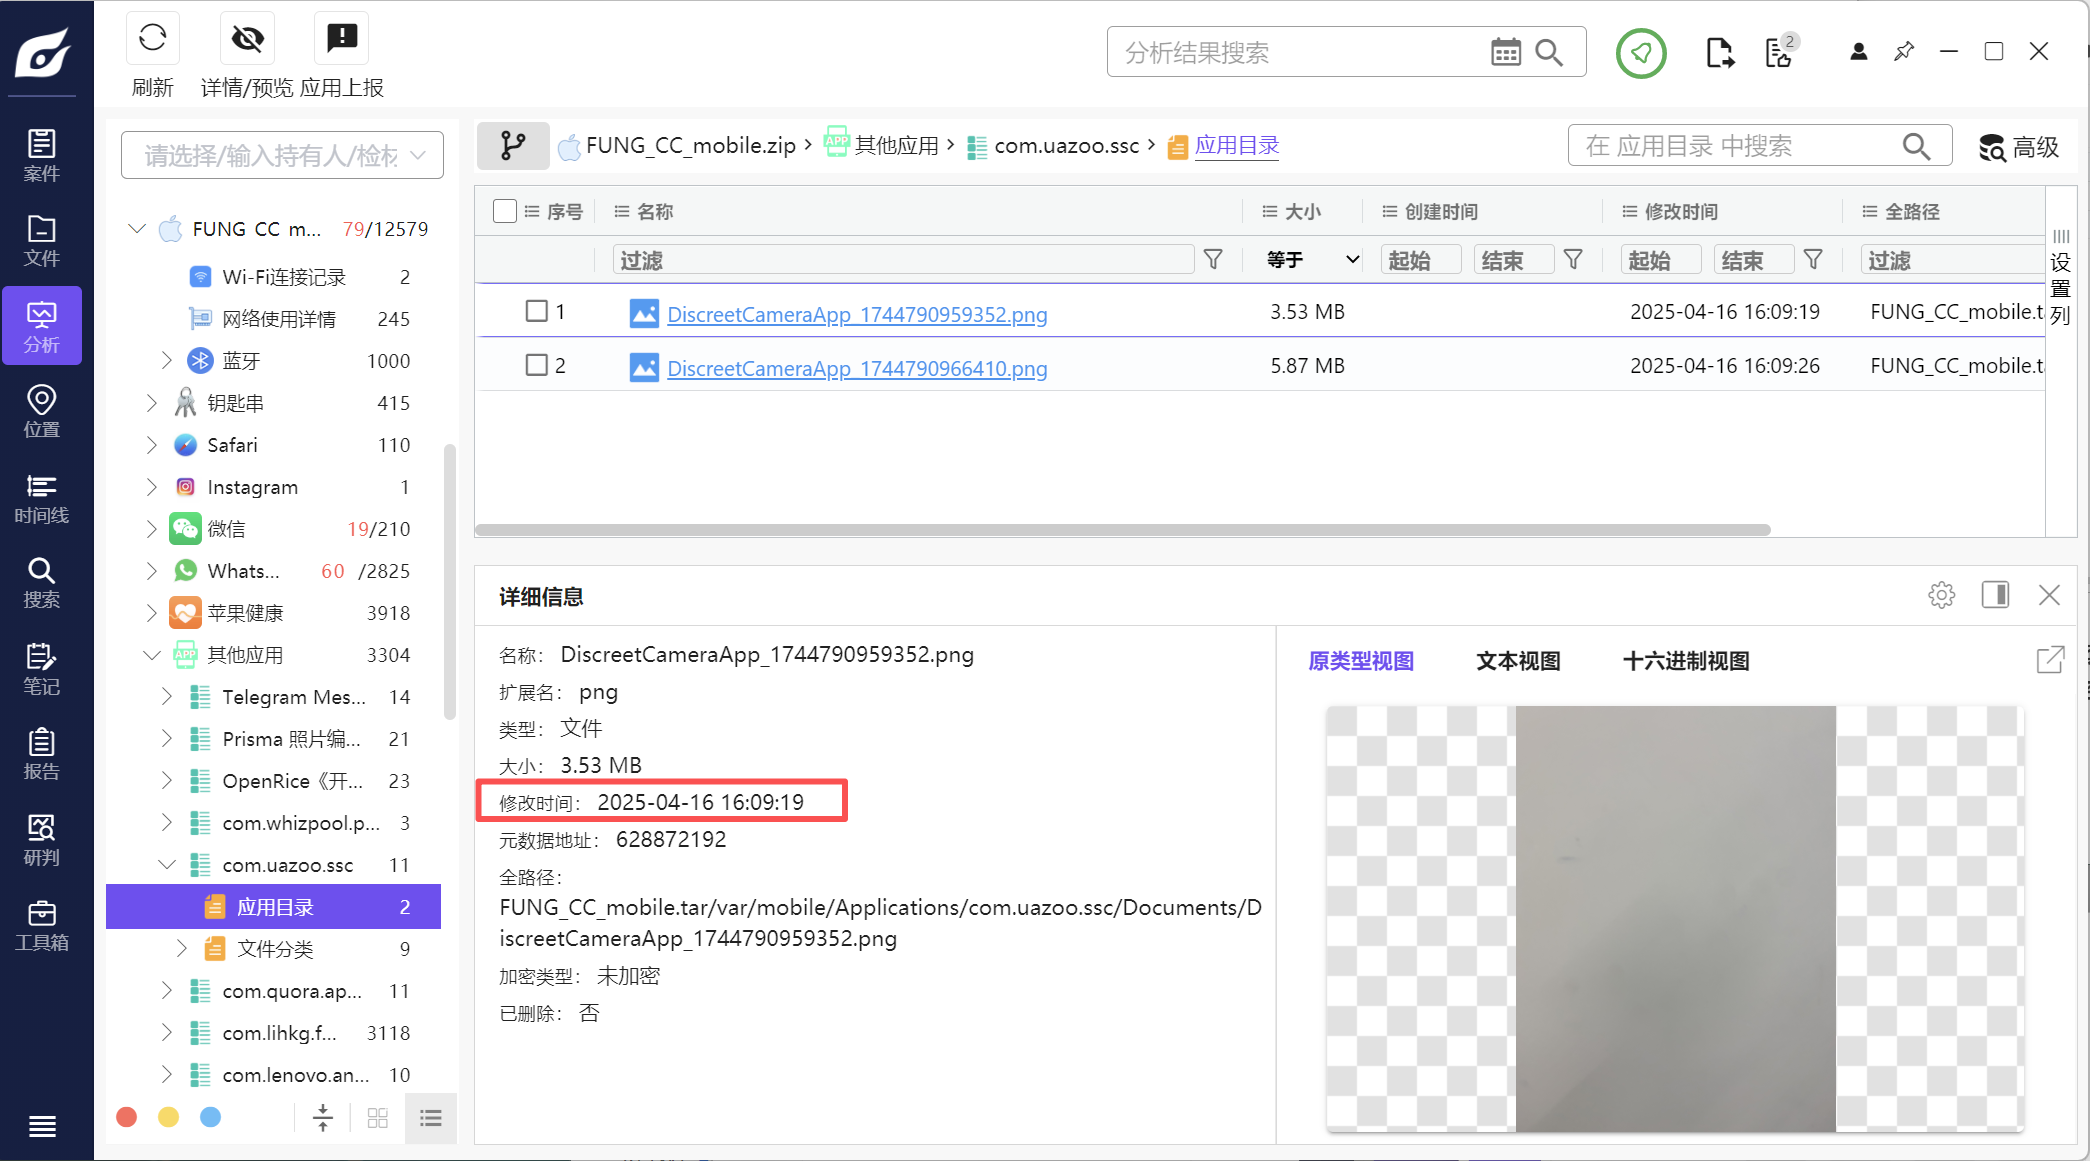Open the location (位置) sidebar section
Image resolution: width=2090 pixels, height=1161 pixels.
pyautogui.click(x=41, y=412)
